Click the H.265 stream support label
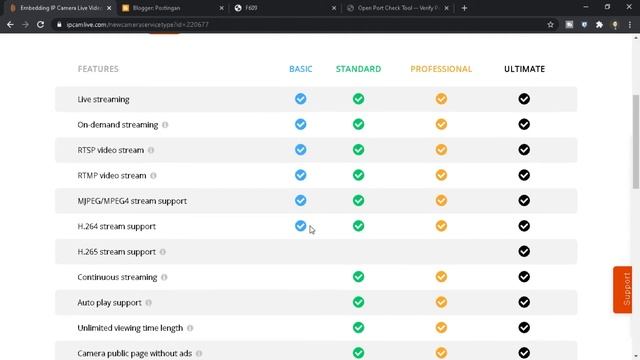 click(116, 252)
